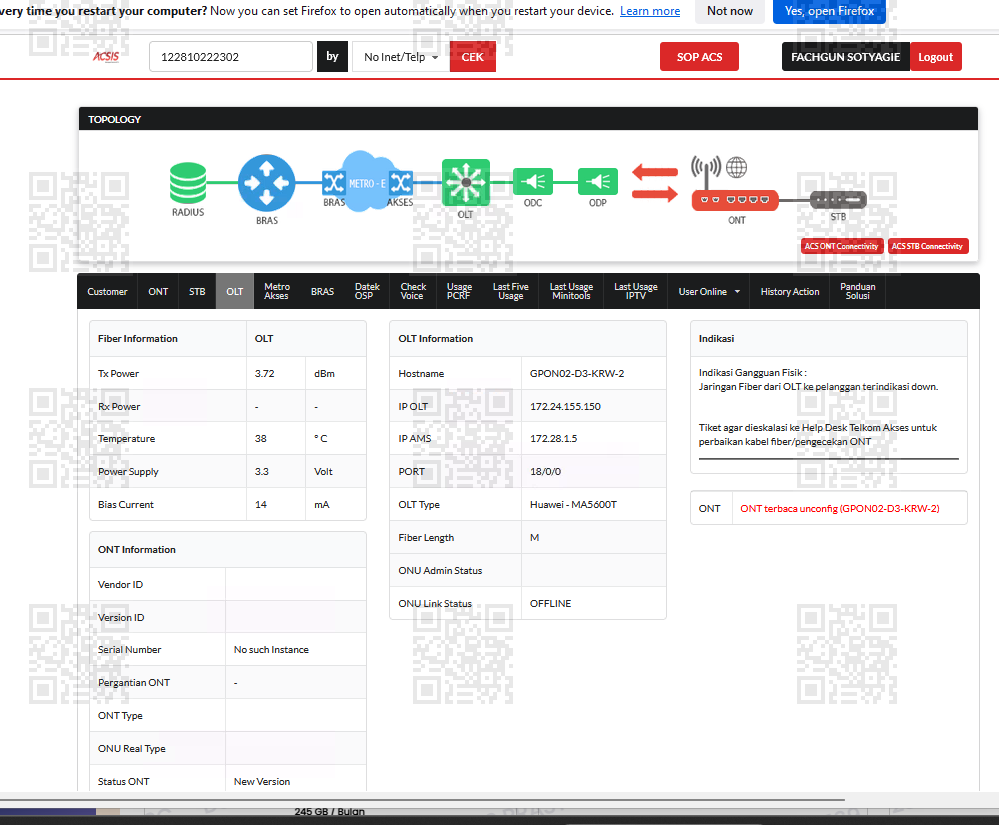Switch to the STB tab
The image size is (999, 825).
197,291
